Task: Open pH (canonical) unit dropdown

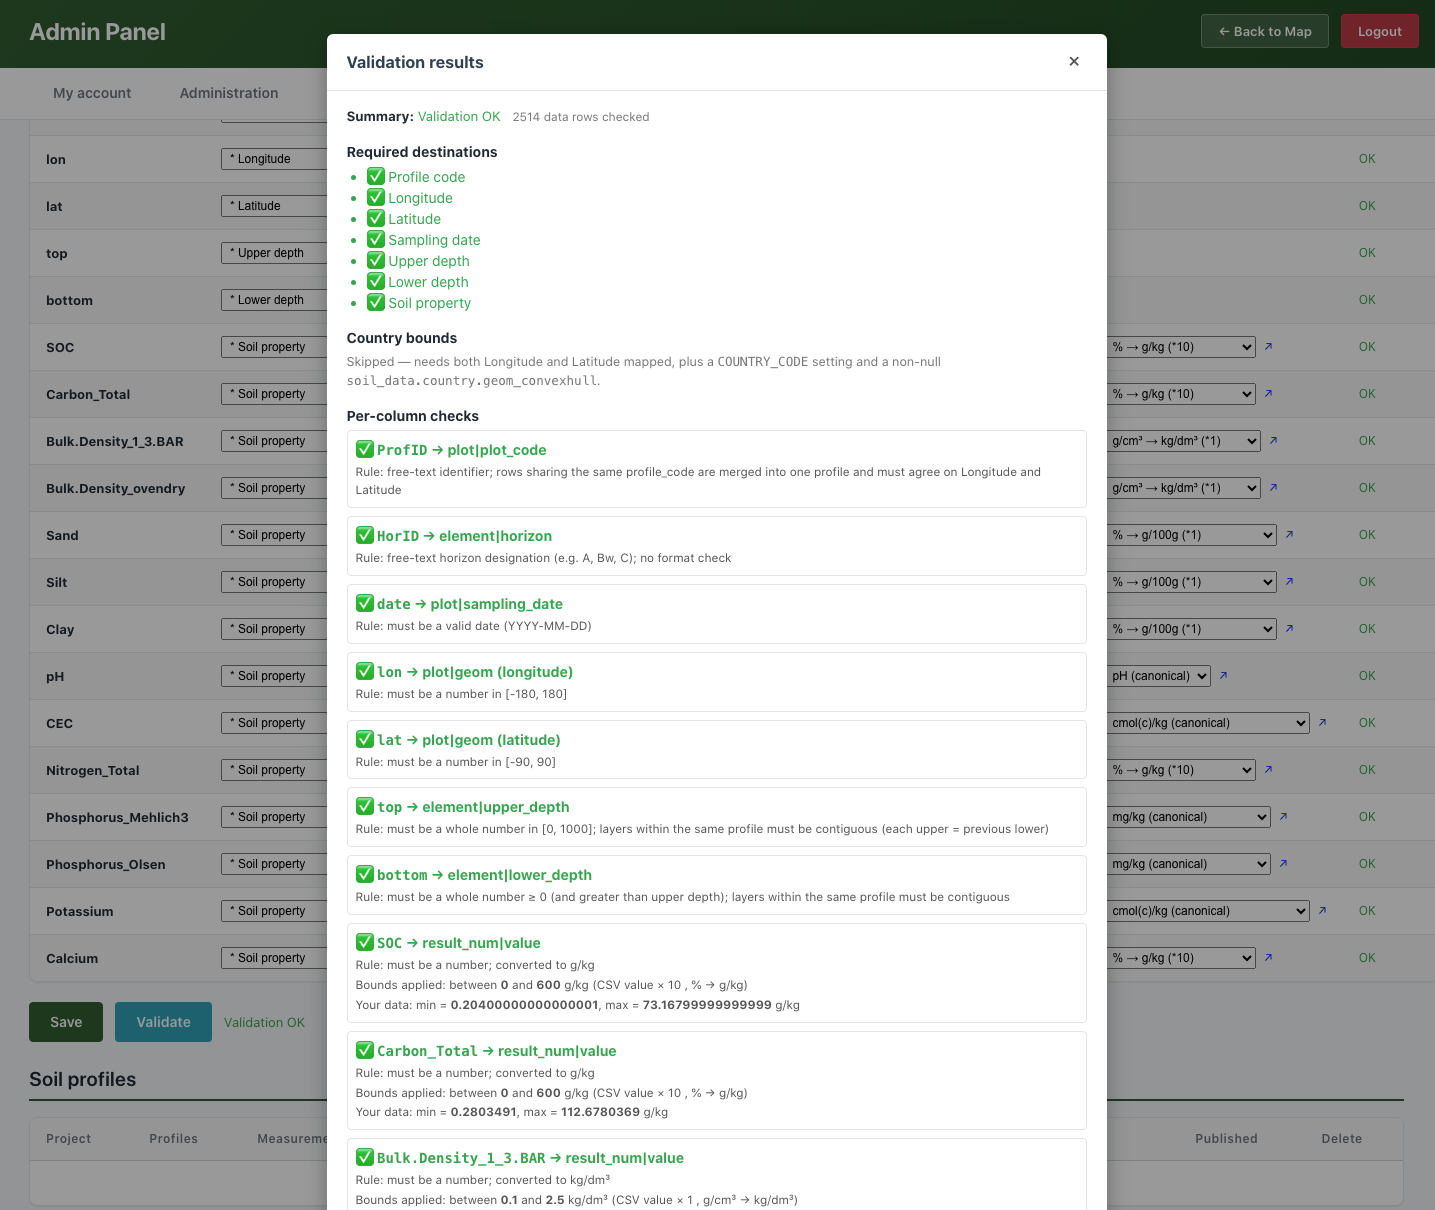Action: (x=1159, y=676)
